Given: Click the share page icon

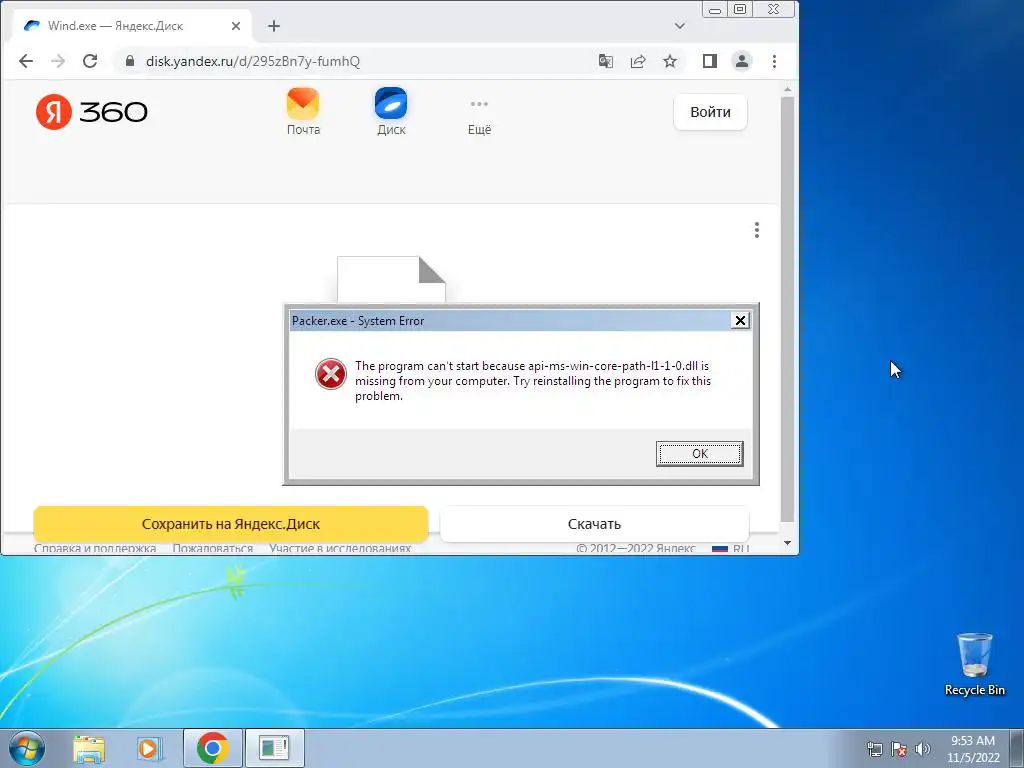Looking at the screenshot, I should click(x=637, y=61).
